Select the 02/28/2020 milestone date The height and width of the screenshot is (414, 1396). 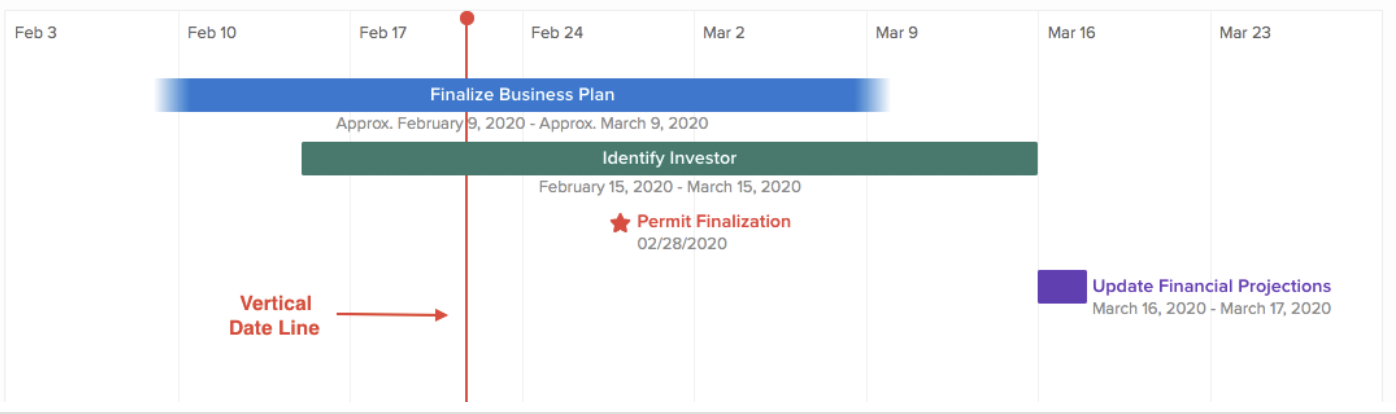[682, 244]
